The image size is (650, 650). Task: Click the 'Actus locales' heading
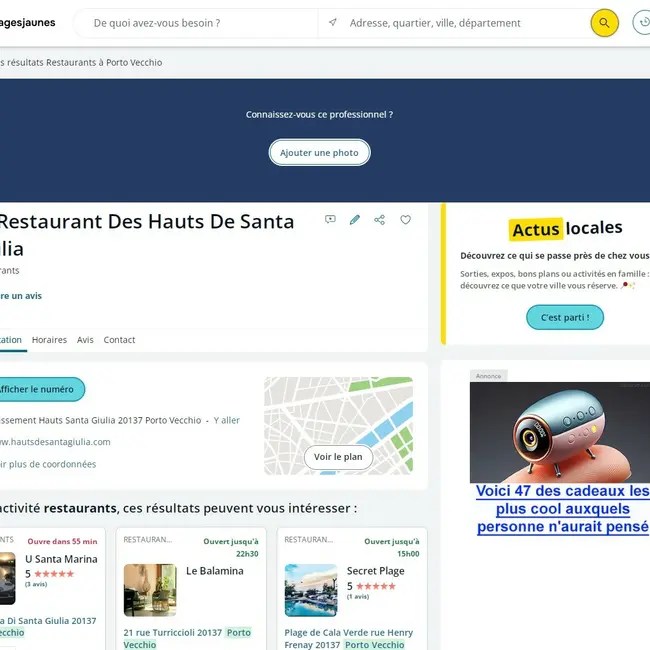click(x=567, y=228)
